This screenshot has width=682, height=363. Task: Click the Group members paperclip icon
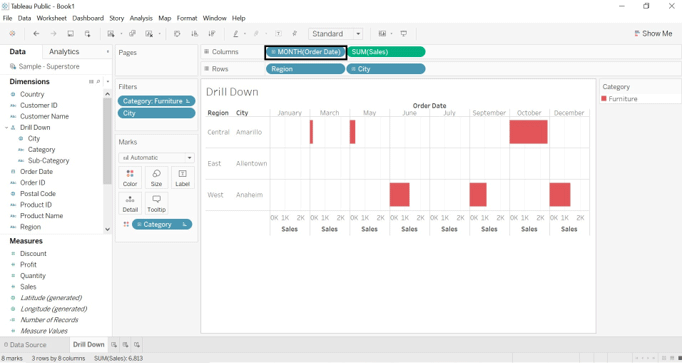(257, 33)
